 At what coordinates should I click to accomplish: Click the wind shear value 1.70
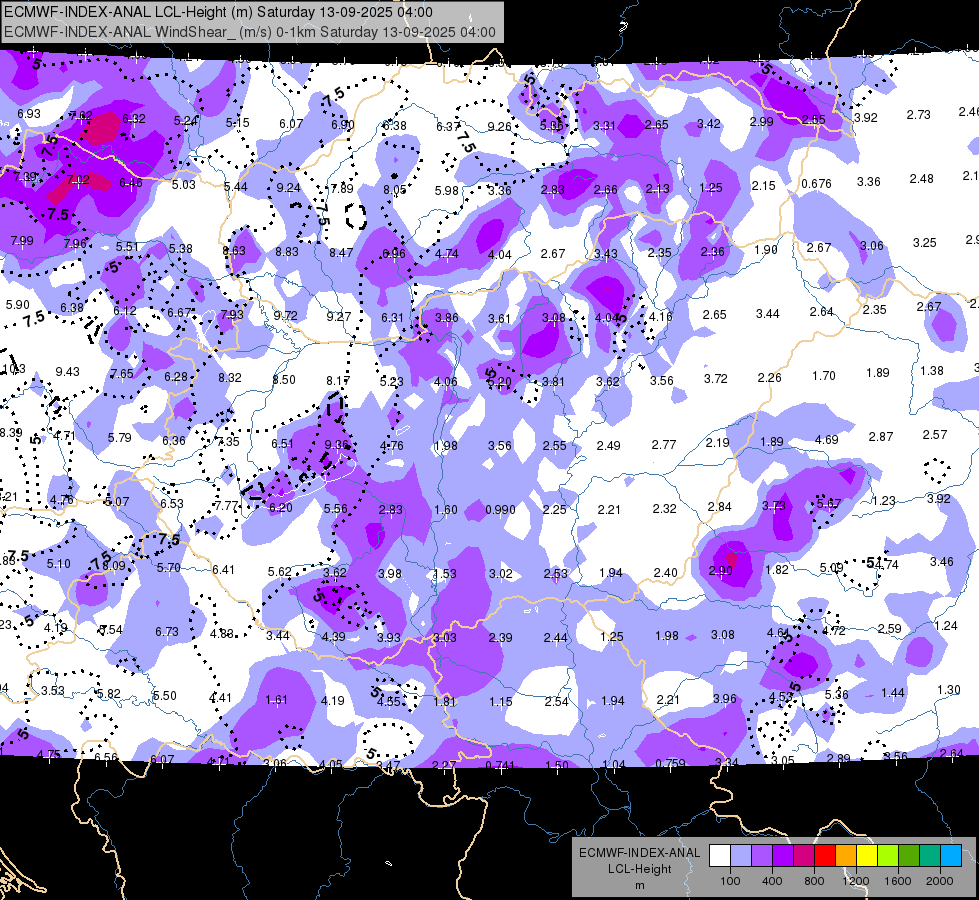pyautogui.click(x=824, y=376)
